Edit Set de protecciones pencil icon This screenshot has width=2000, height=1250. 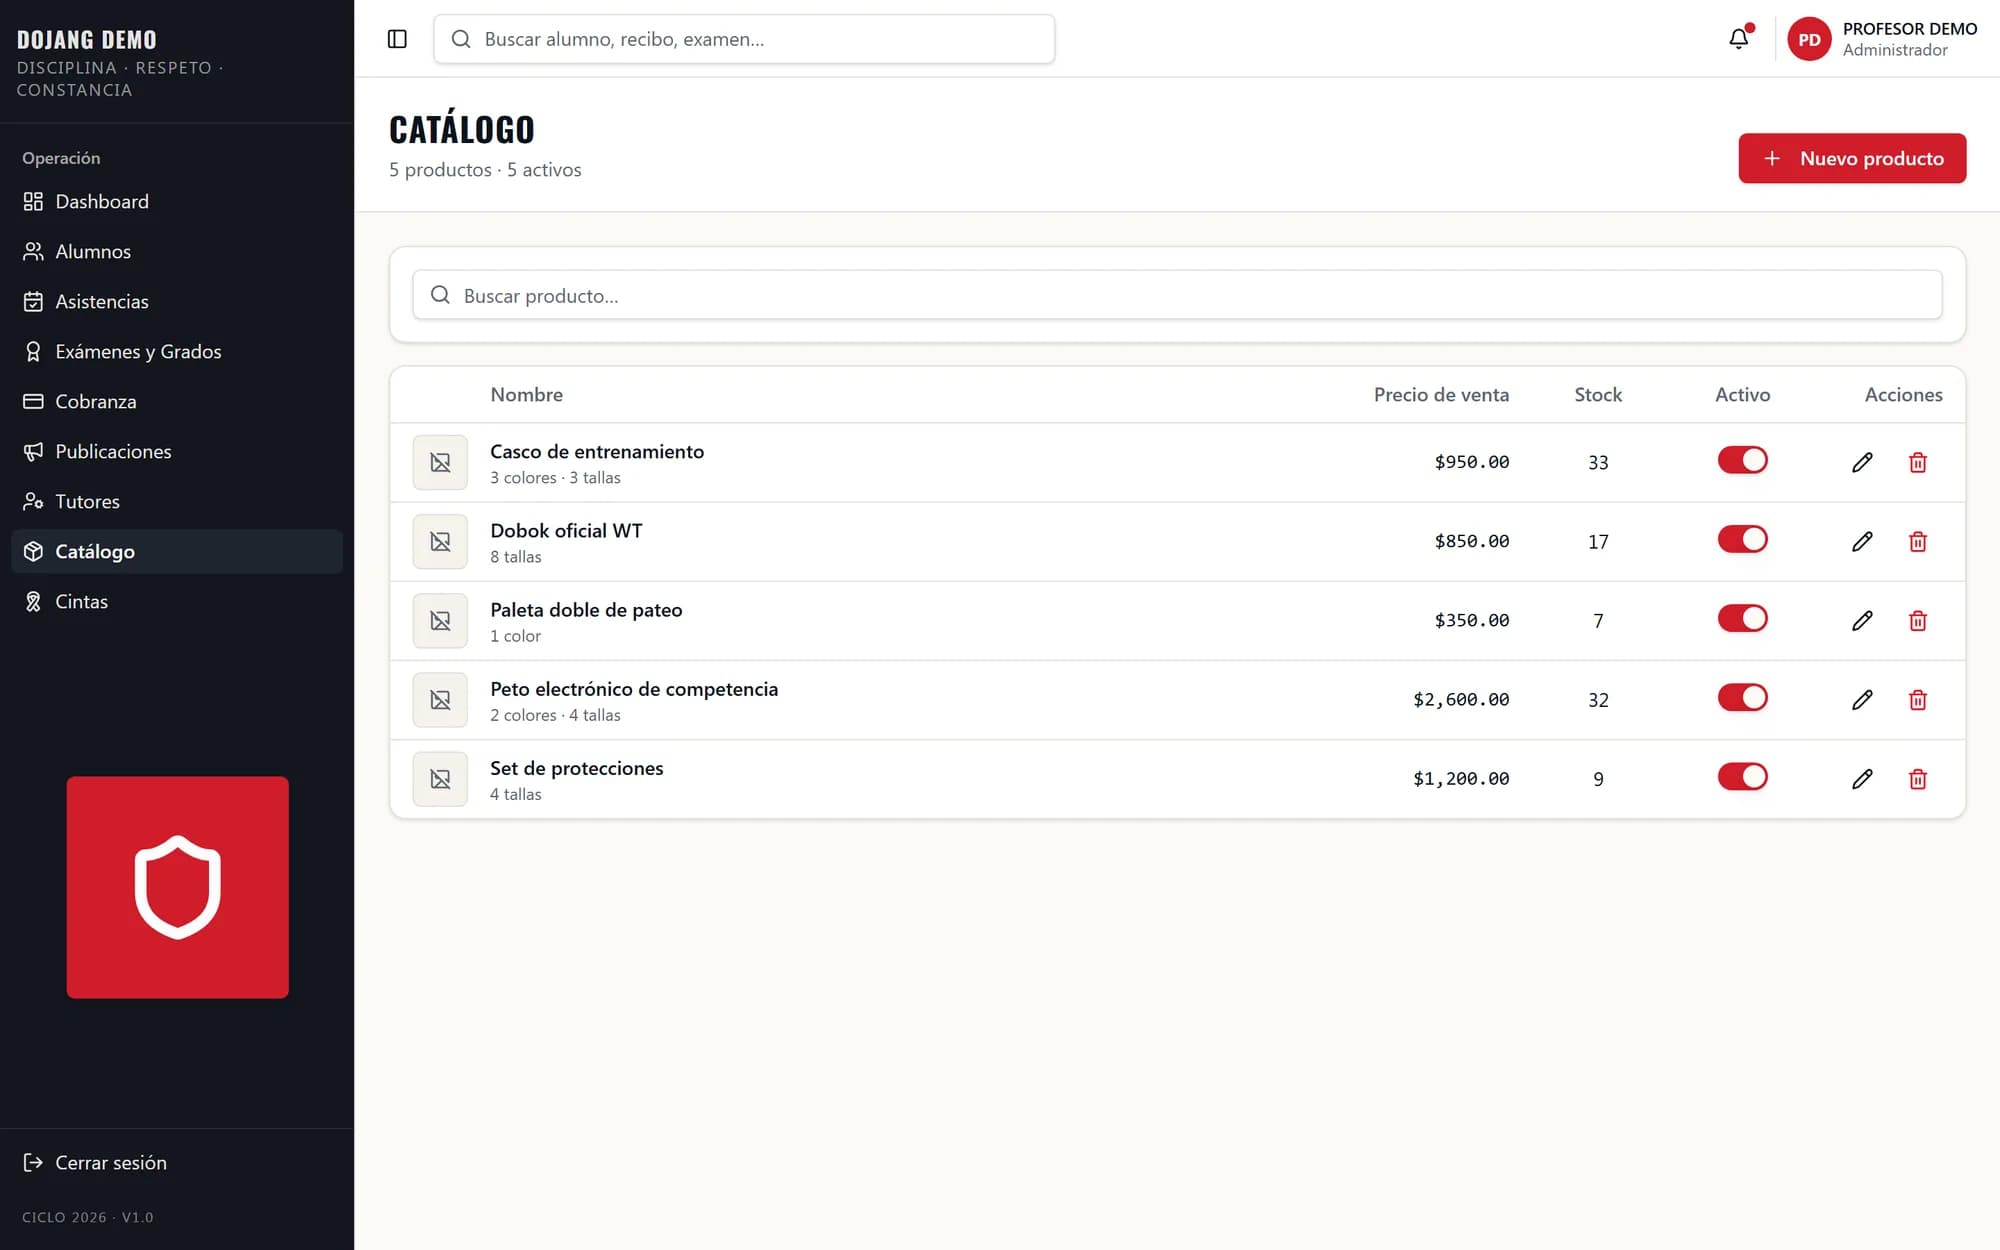[x=1862, y=778]
